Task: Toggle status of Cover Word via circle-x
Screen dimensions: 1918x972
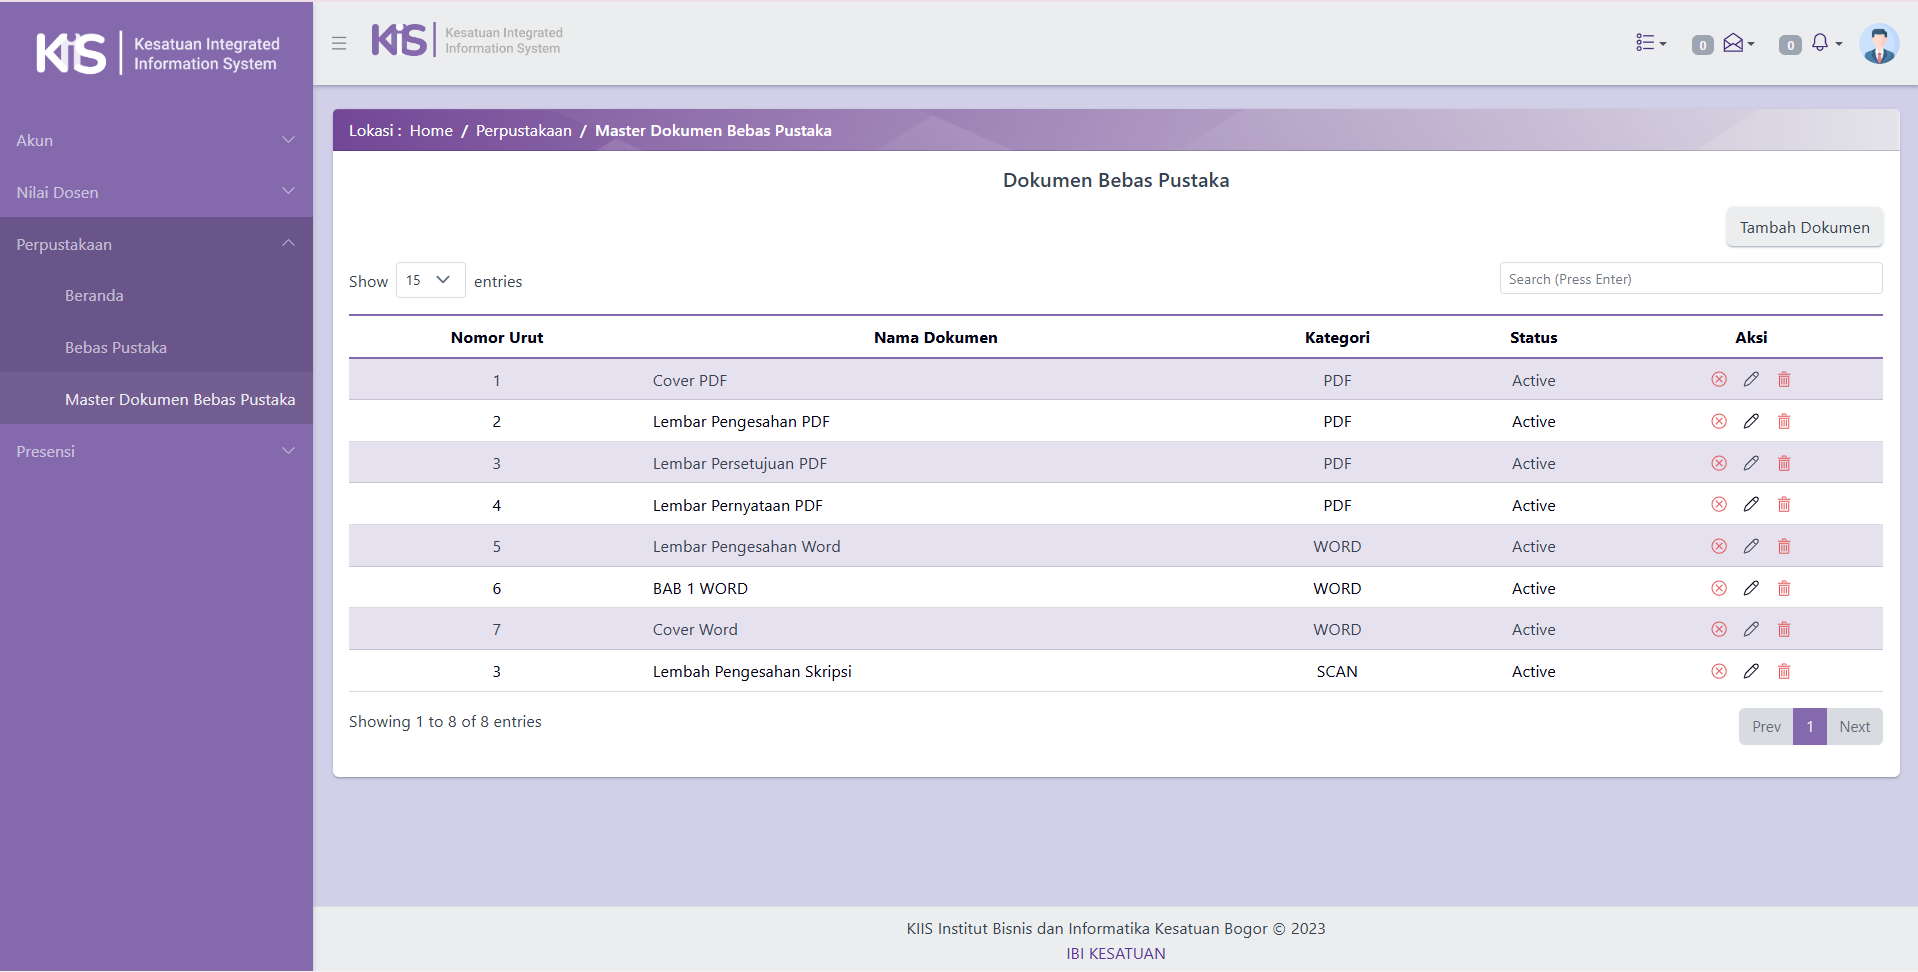Action: [x=1719, y=630]
